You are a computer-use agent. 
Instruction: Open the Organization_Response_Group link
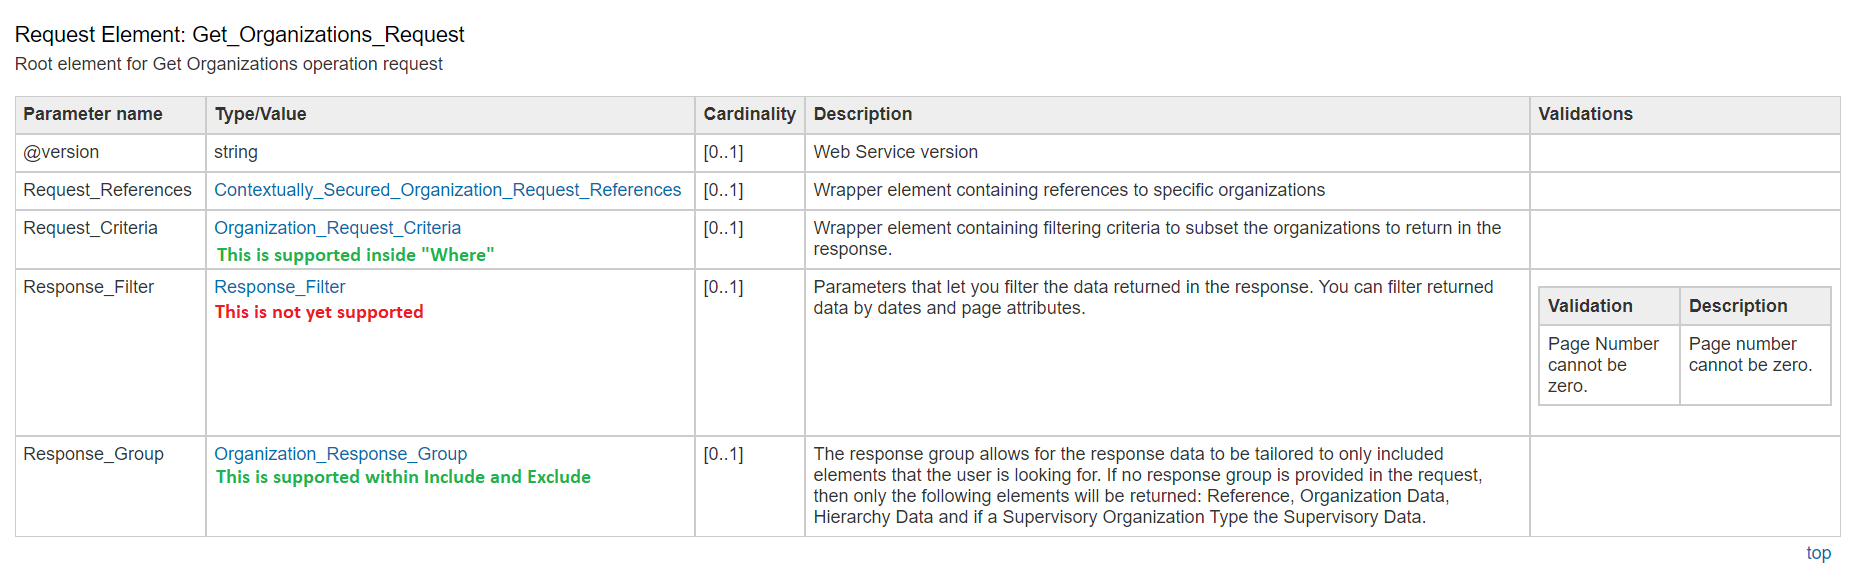coord(340,454)
